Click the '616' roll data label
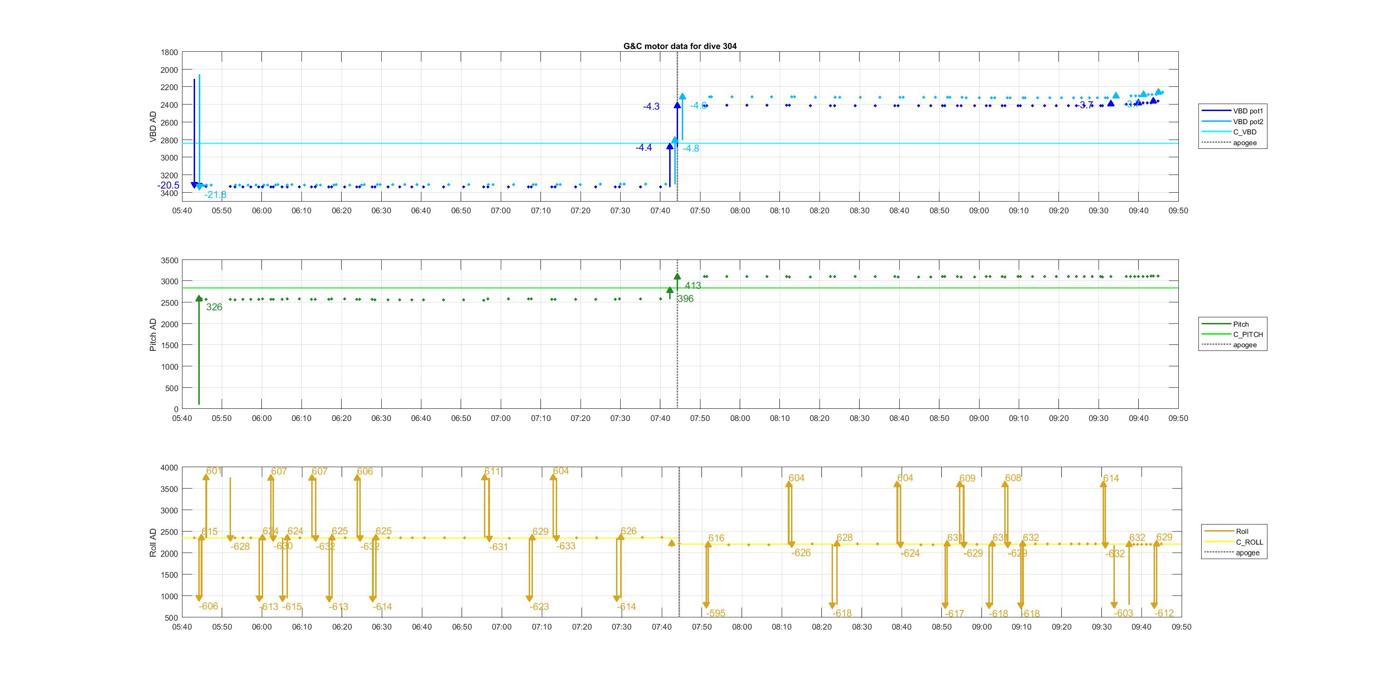Screen dimensions: 1400x693 [x=716, y=538]
